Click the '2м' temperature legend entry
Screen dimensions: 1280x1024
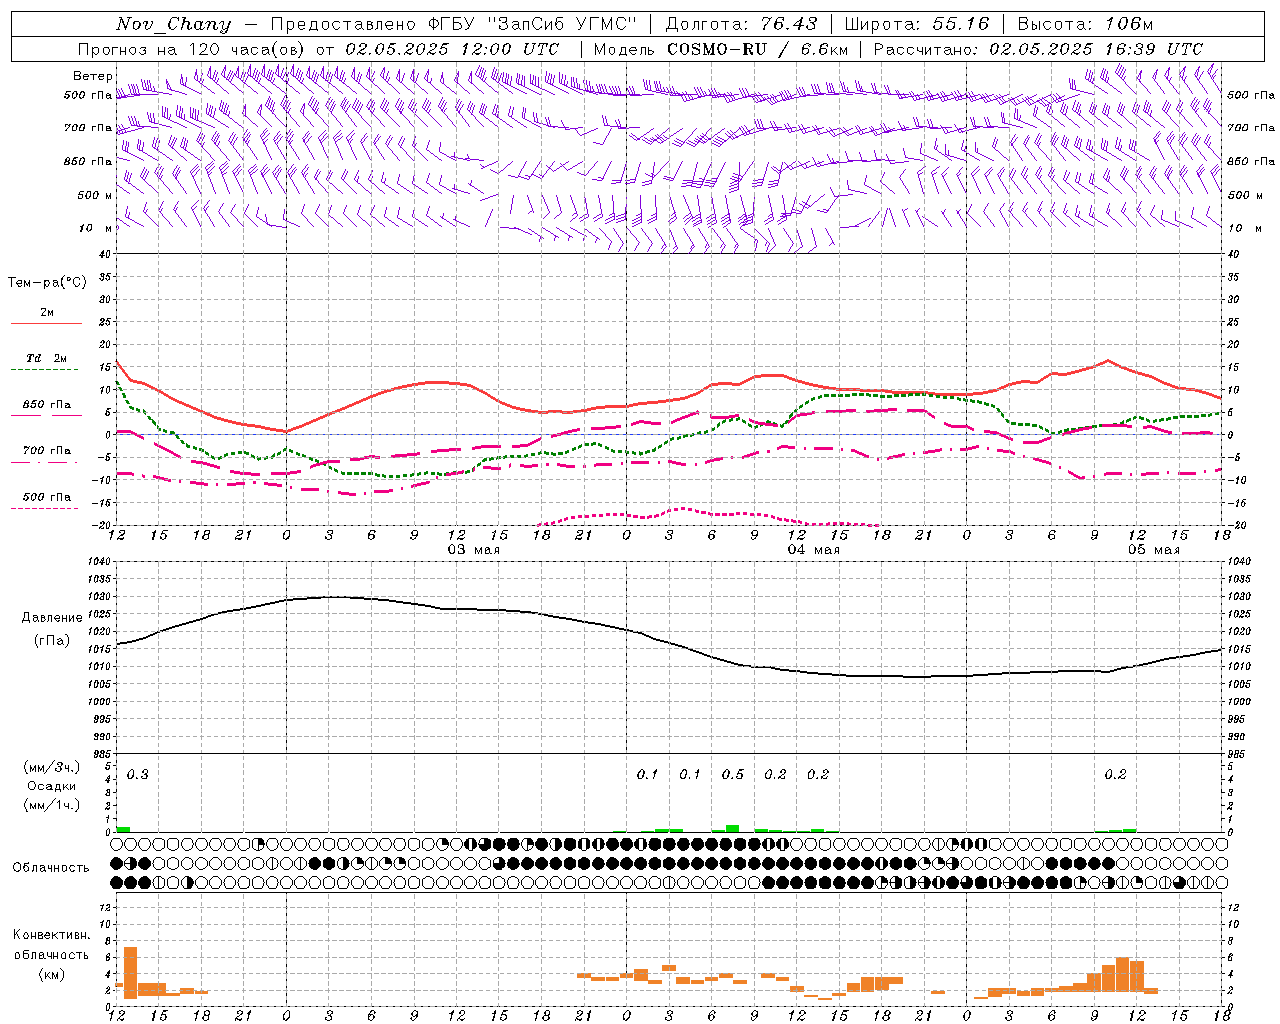pos(47,313)
